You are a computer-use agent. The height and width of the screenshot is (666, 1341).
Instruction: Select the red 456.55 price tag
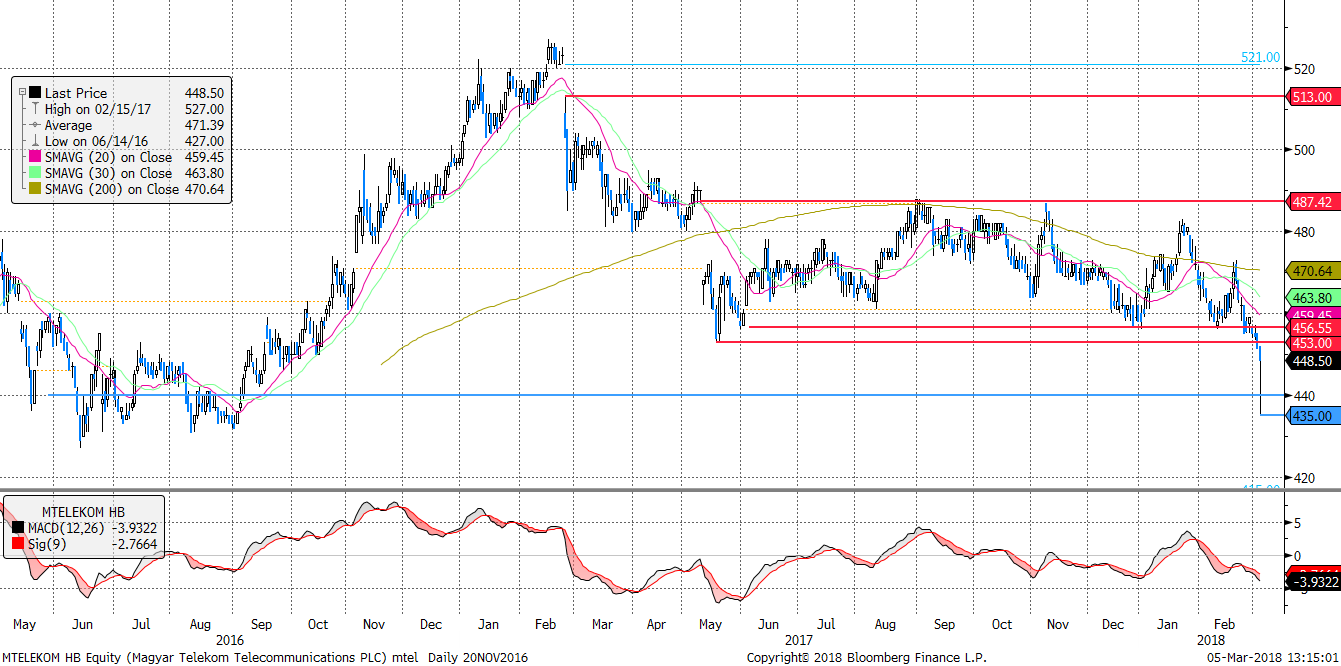(1312, 327)
